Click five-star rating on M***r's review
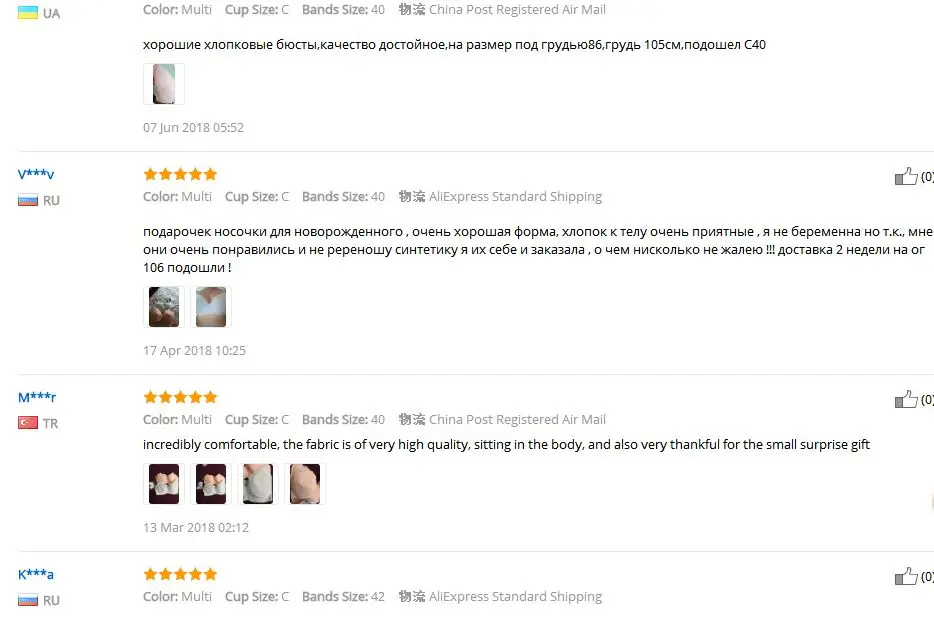The height and width of the screenshot is (621, 934). pos(180,397)
